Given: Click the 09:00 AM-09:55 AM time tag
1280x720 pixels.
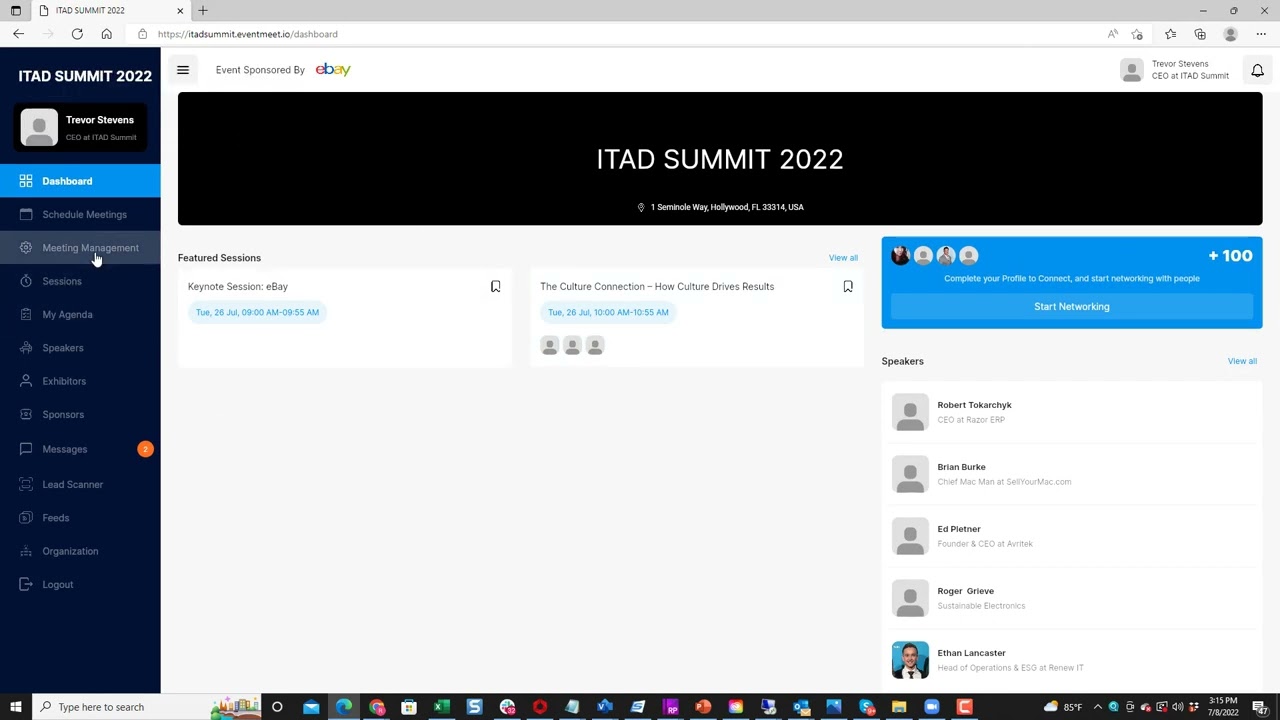Looking at the screenshot, I should [x=257, y=312].
